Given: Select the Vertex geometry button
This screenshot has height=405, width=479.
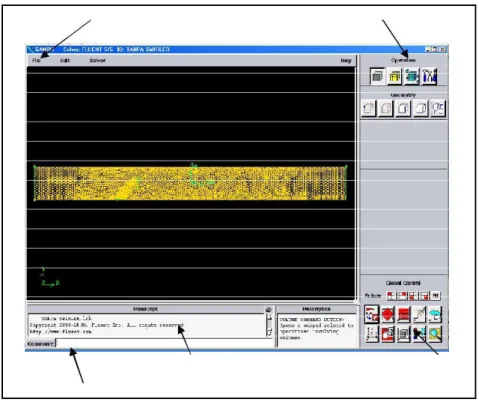Looking at the screenshot, I should 369,109.
